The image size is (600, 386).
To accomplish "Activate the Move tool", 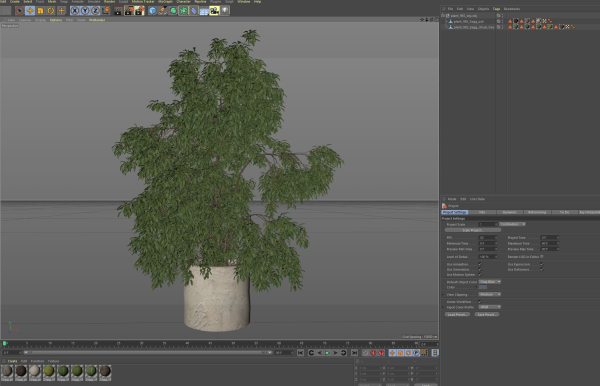I will click(30, 11).
